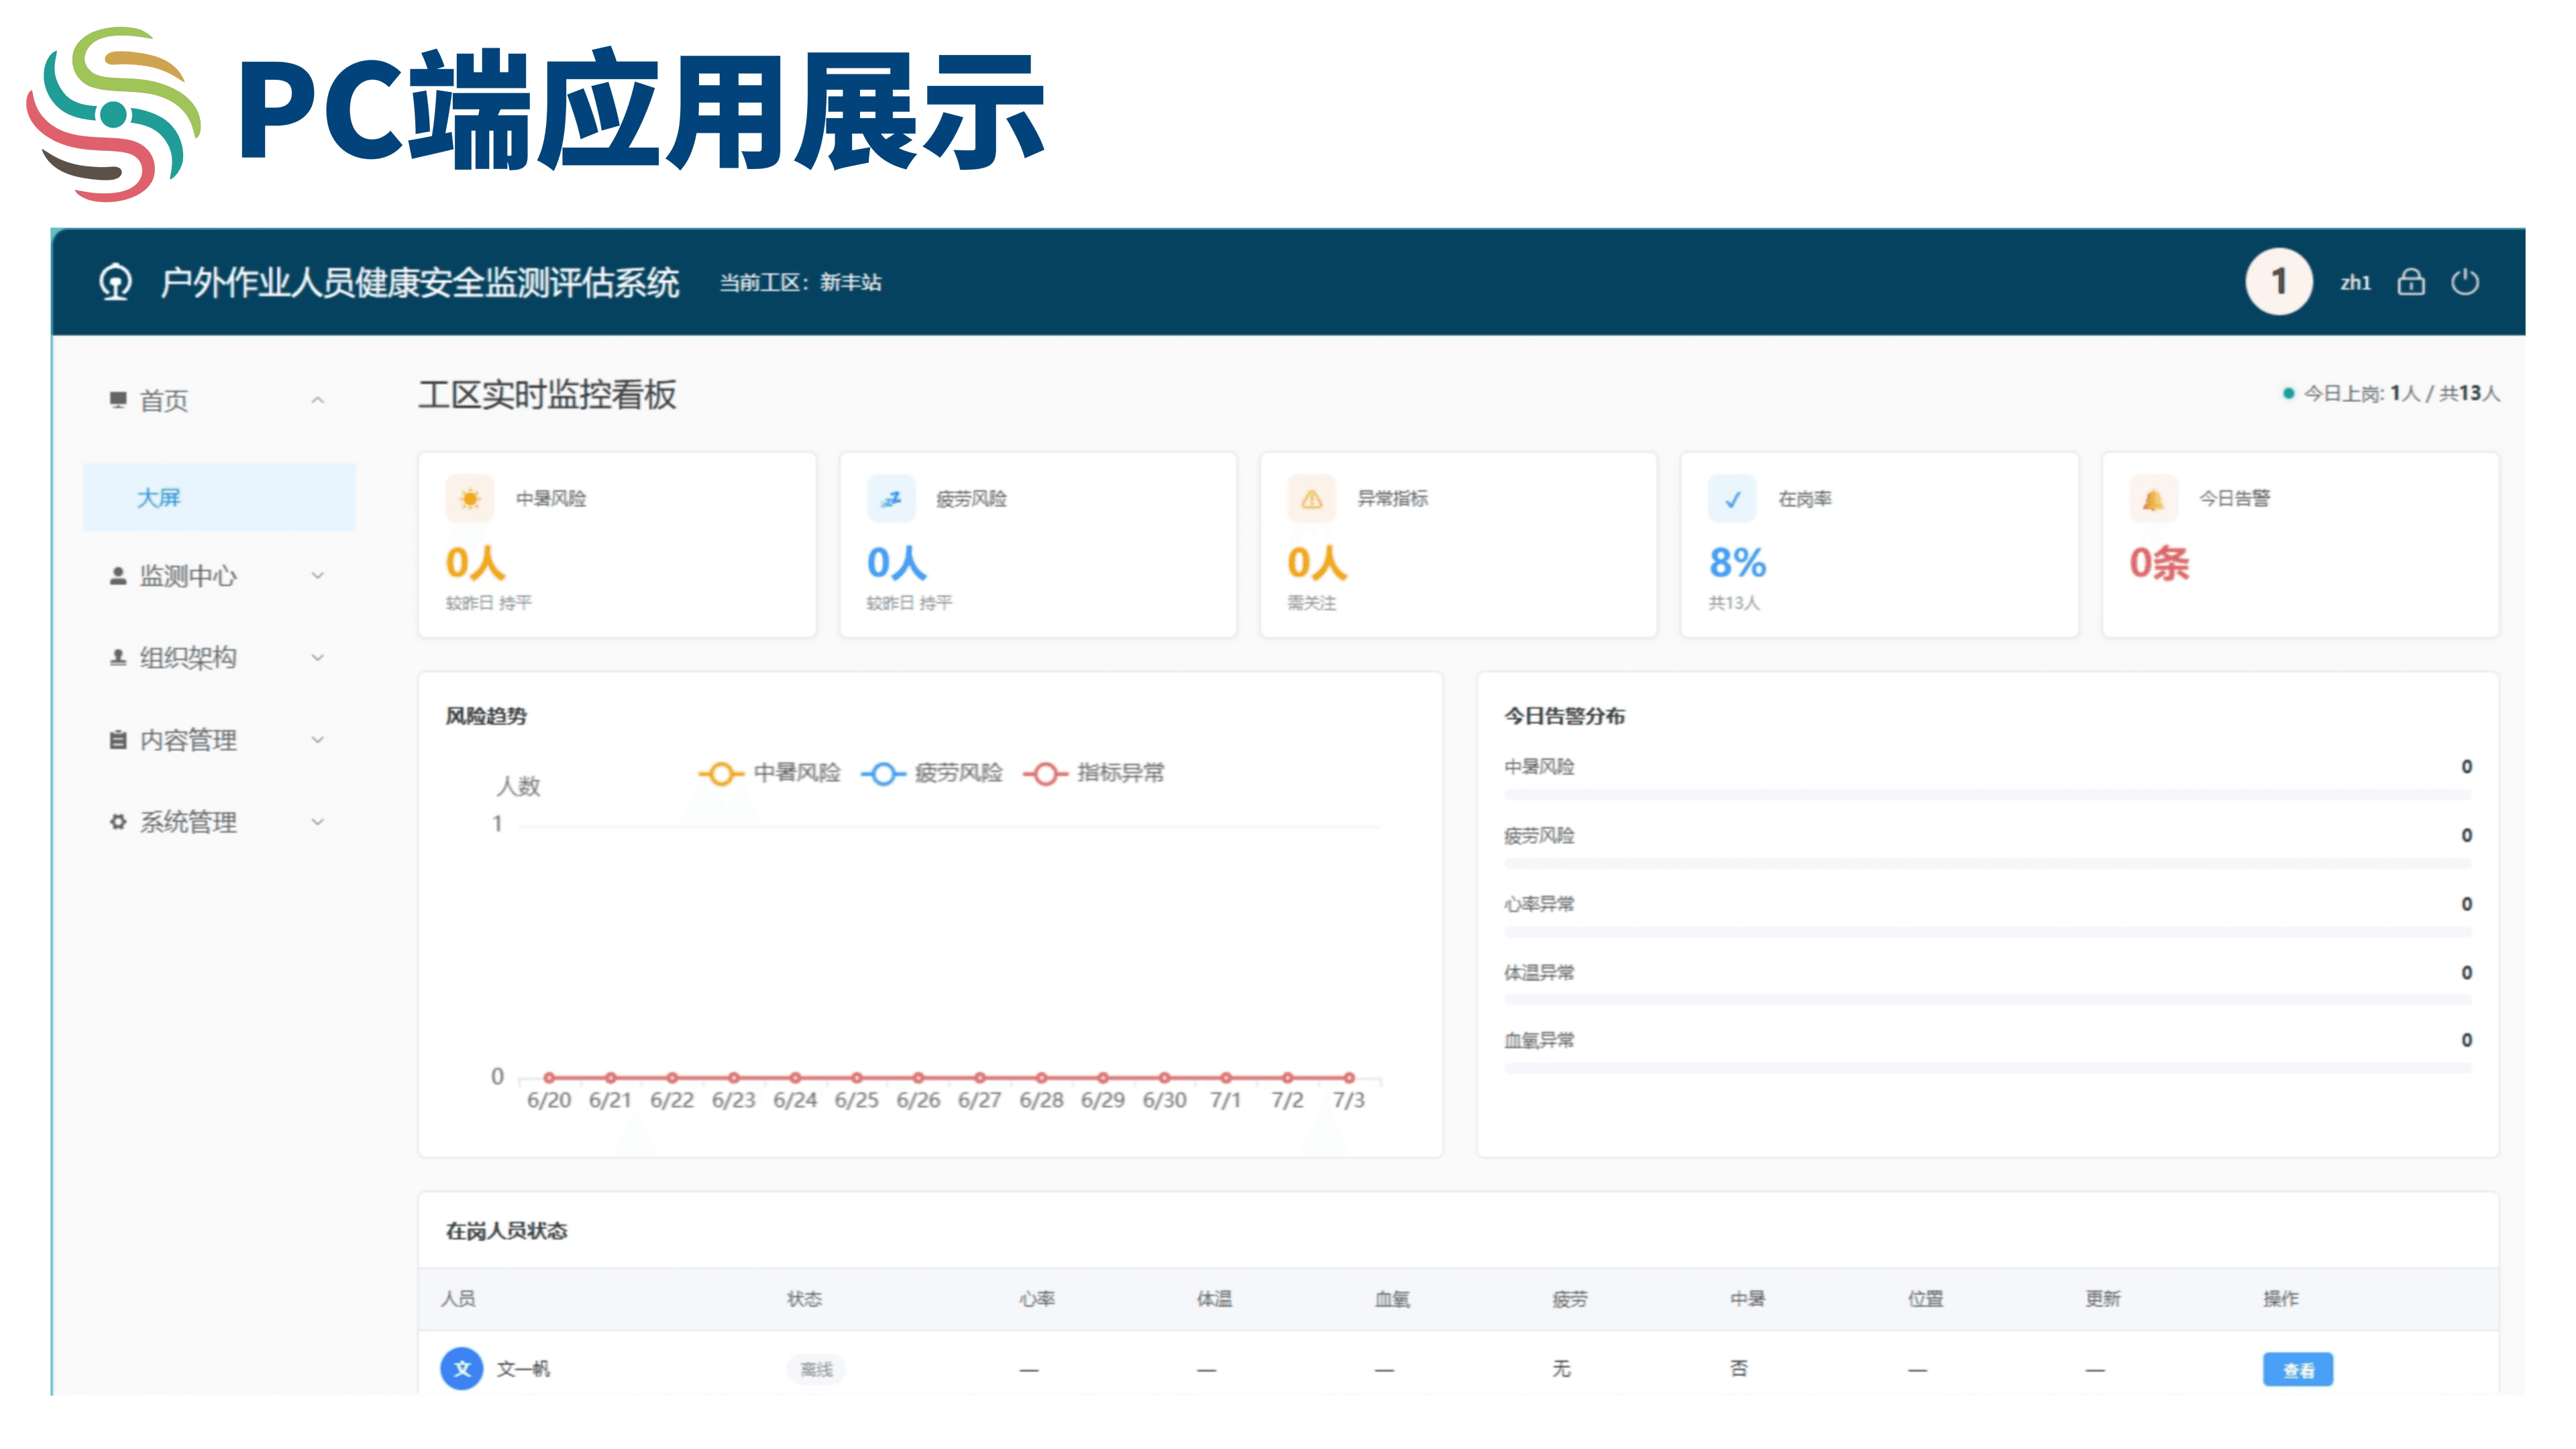Viewport: 2576px width, 1449px height.
Task: Click the 操作 column header
Action: click(2281, 1299)
